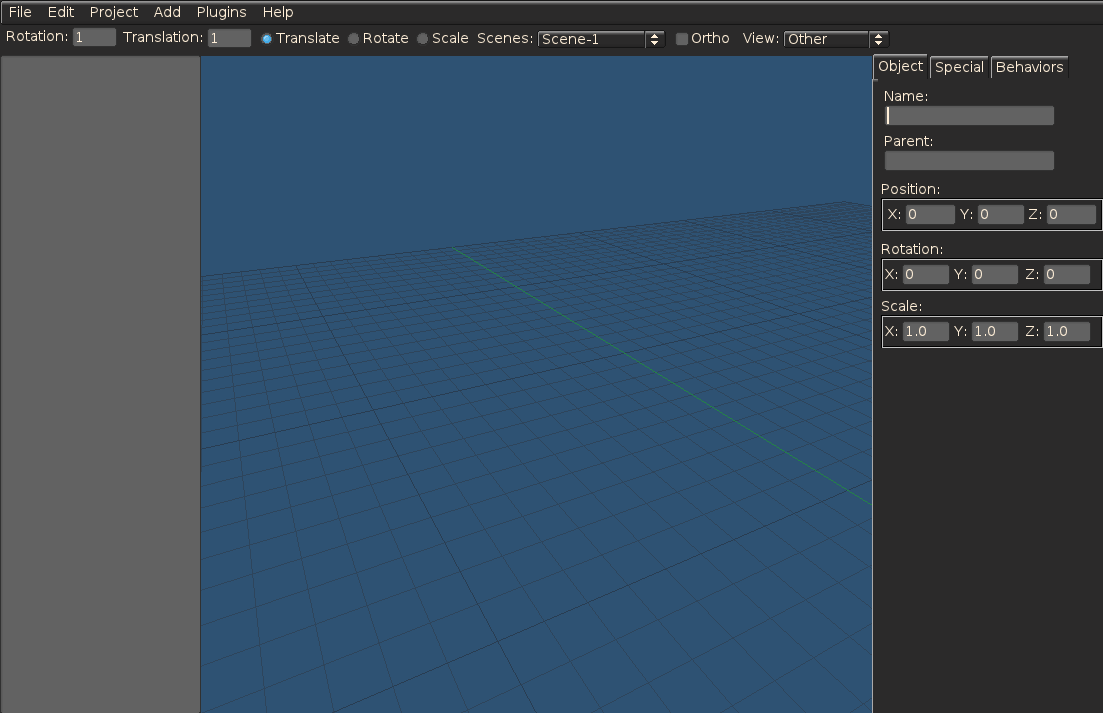Viewport: 1103px width, 713px height.
Task: Switch to the Behaviors tab
Action: (1029, 67)
